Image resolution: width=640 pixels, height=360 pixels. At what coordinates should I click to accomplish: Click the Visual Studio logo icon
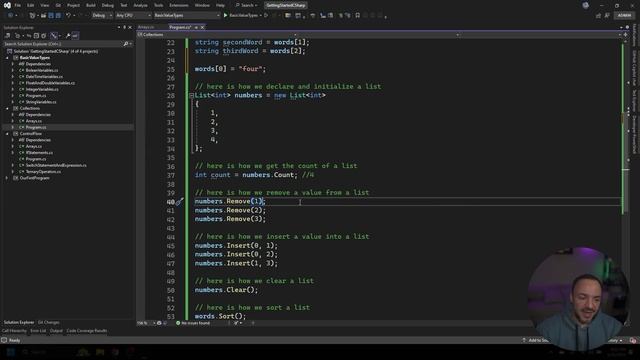(7, 5)
